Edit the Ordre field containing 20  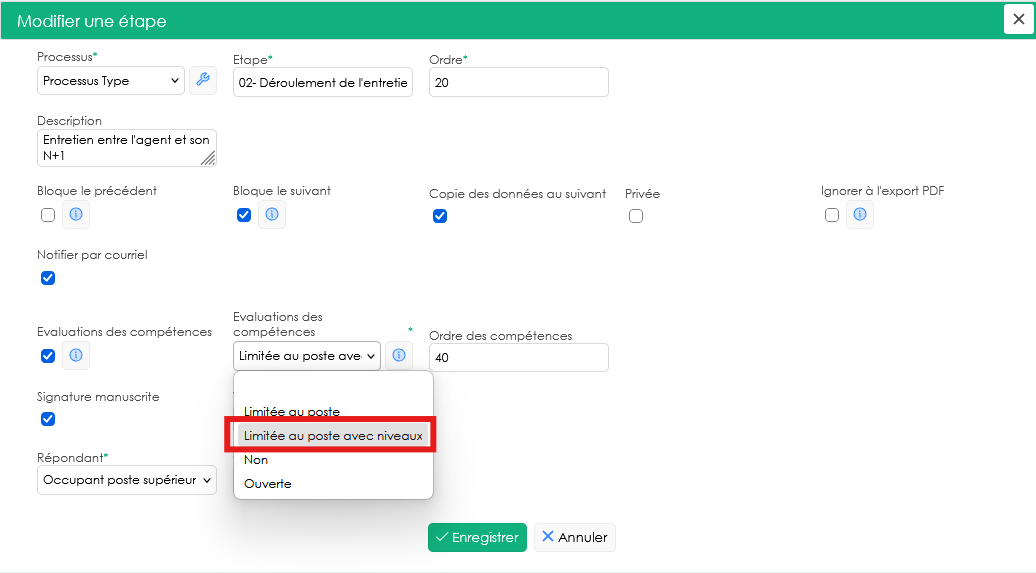click(519, 83)
